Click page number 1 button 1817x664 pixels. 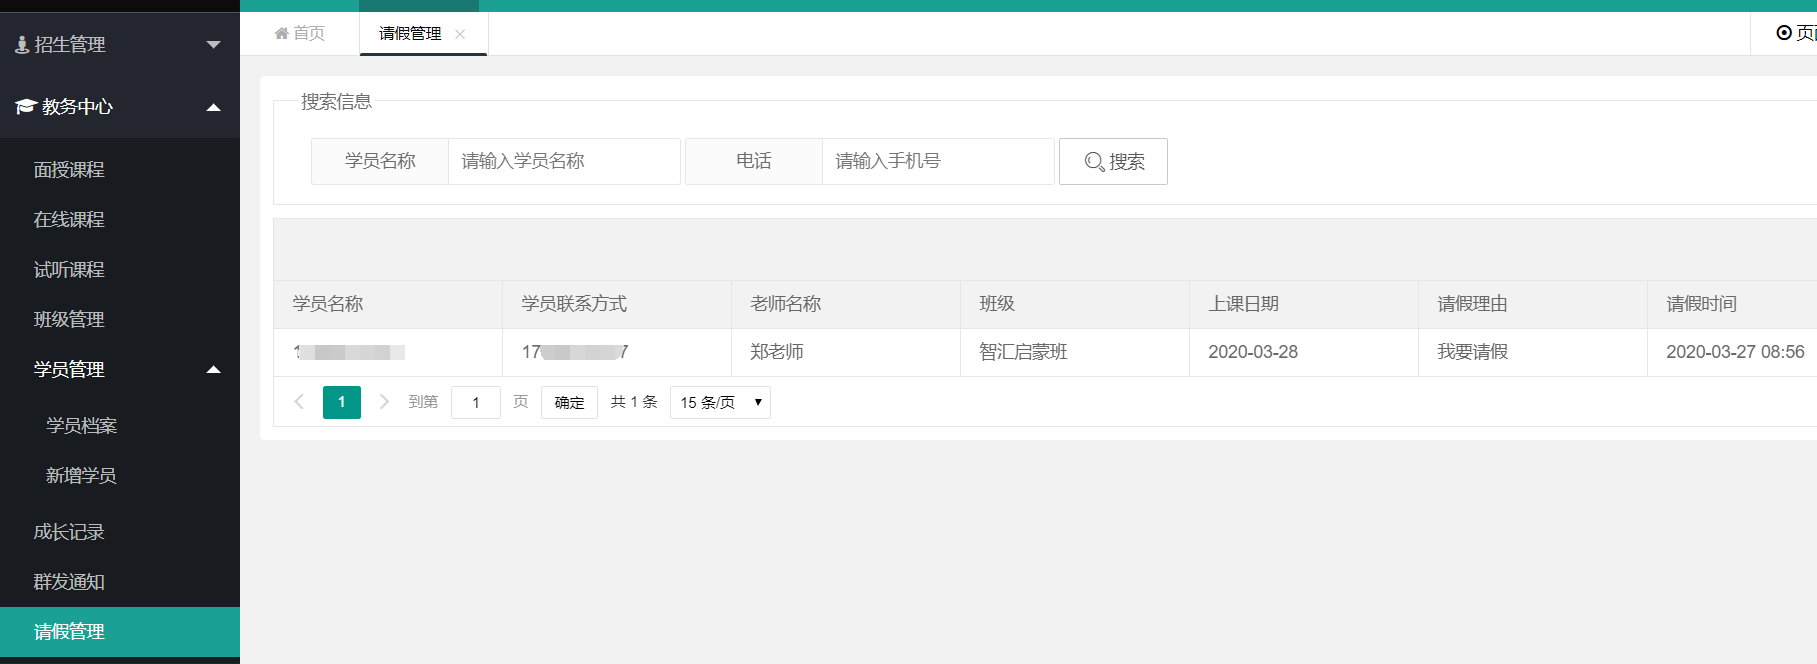pos(342,402)
